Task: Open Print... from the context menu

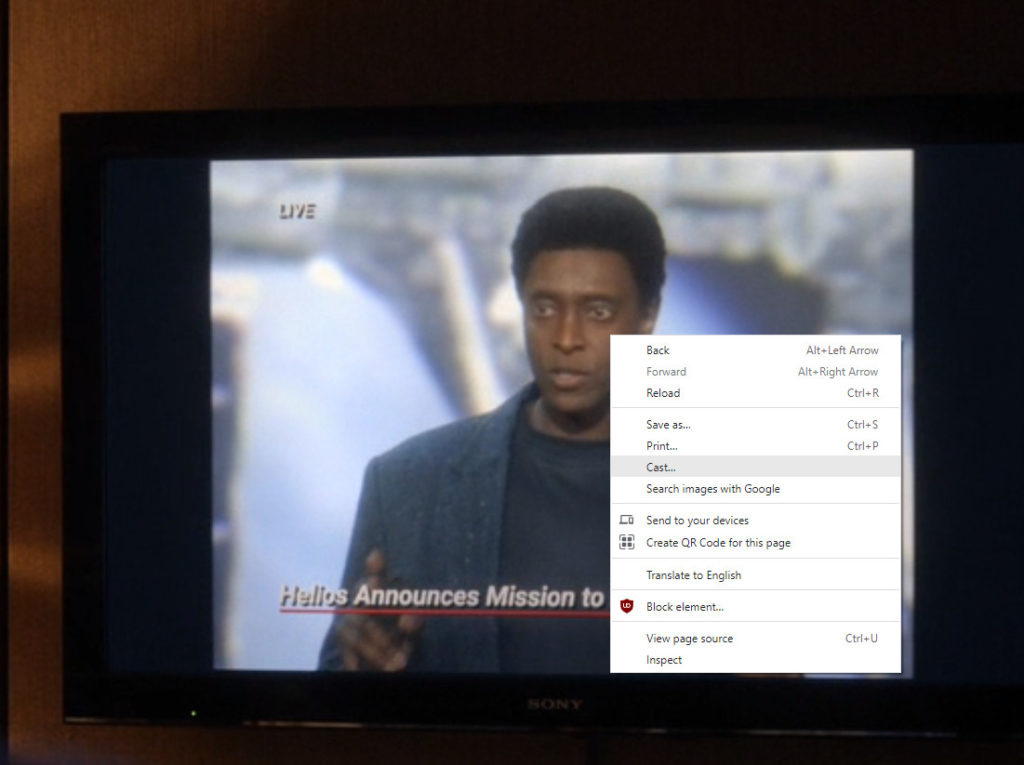Action: pyautogui.click(x=662, y=446)
